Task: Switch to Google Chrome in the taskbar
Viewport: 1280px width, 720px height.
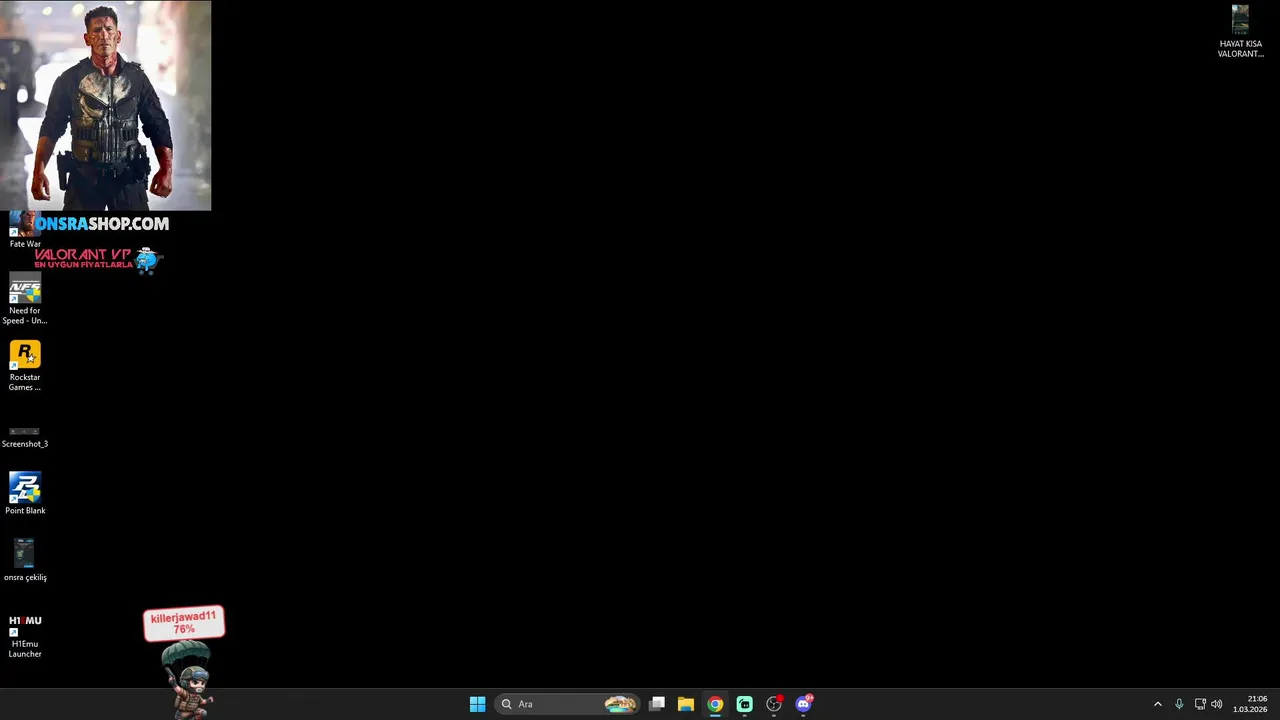Action: 715,704
